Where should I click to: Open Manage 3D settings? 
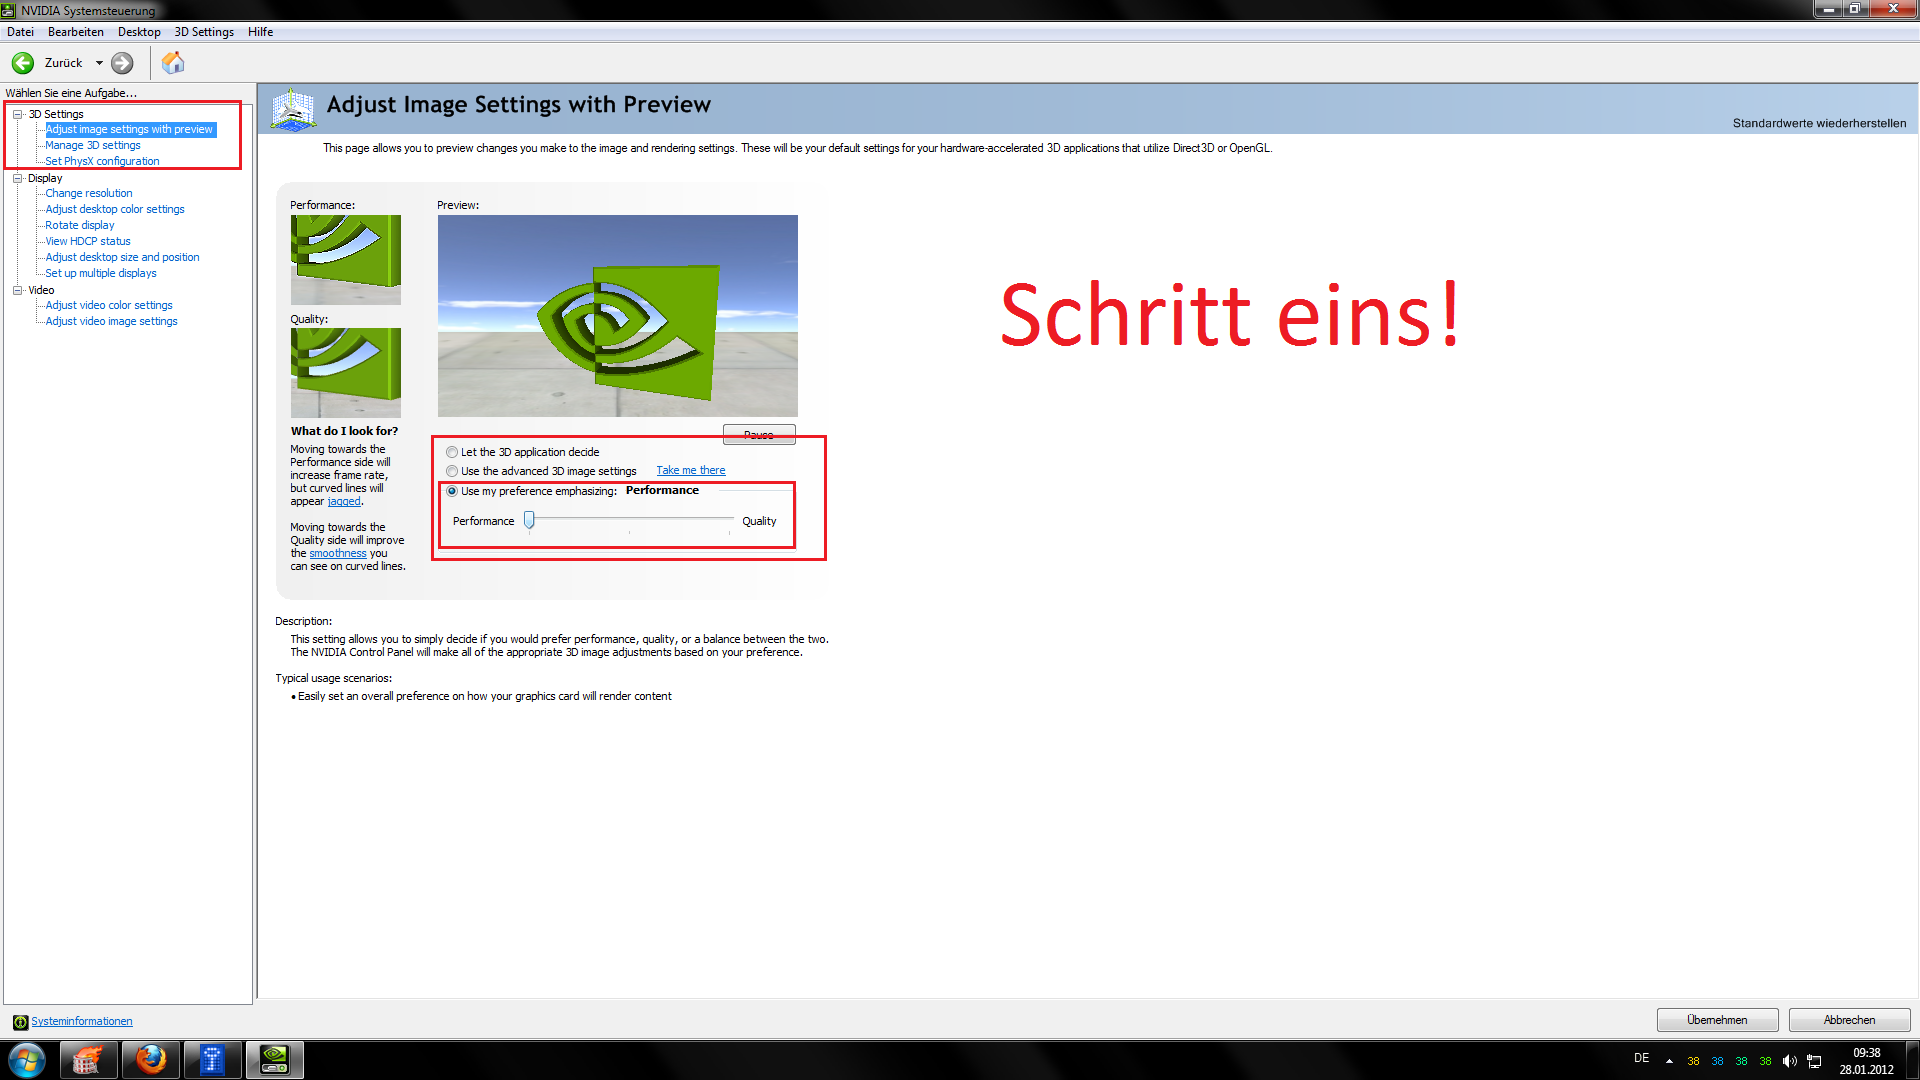(93, 145)
